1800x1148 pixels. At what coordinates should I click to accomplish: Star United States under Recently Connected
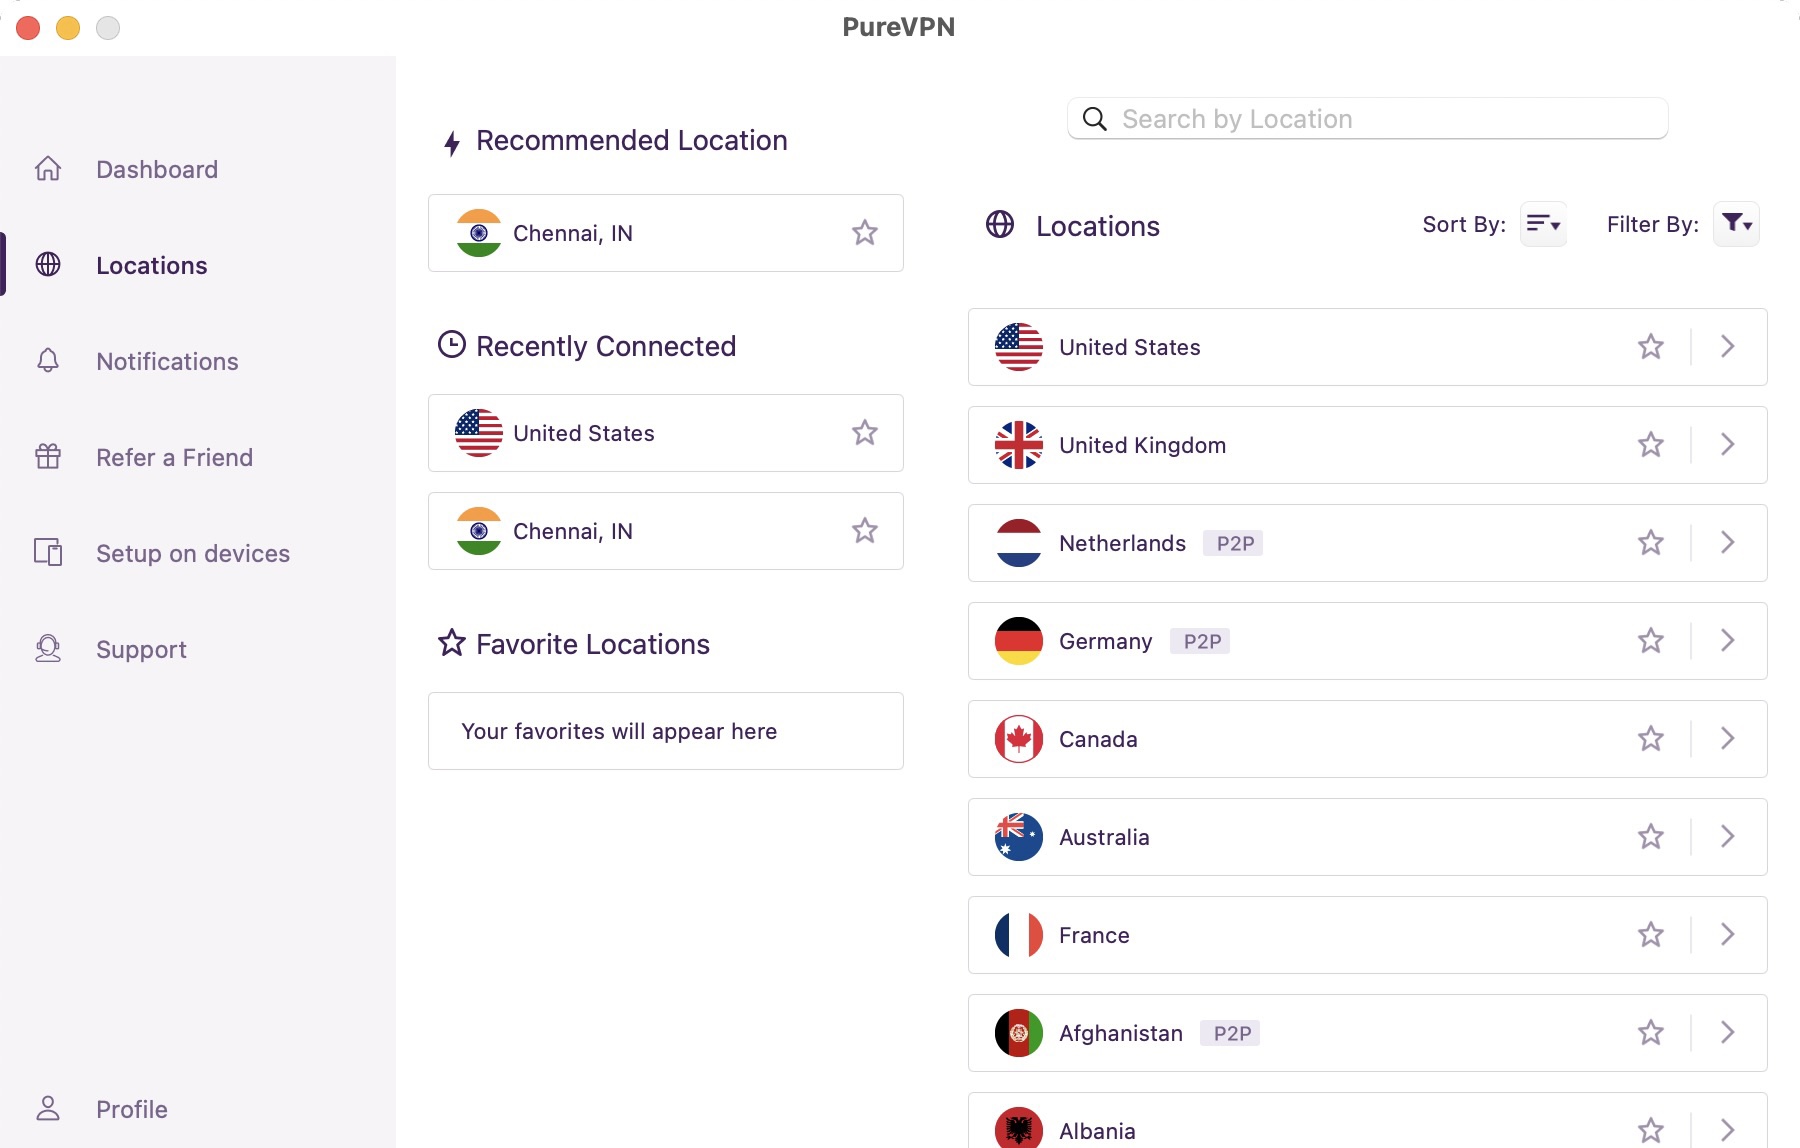[864, 432]
